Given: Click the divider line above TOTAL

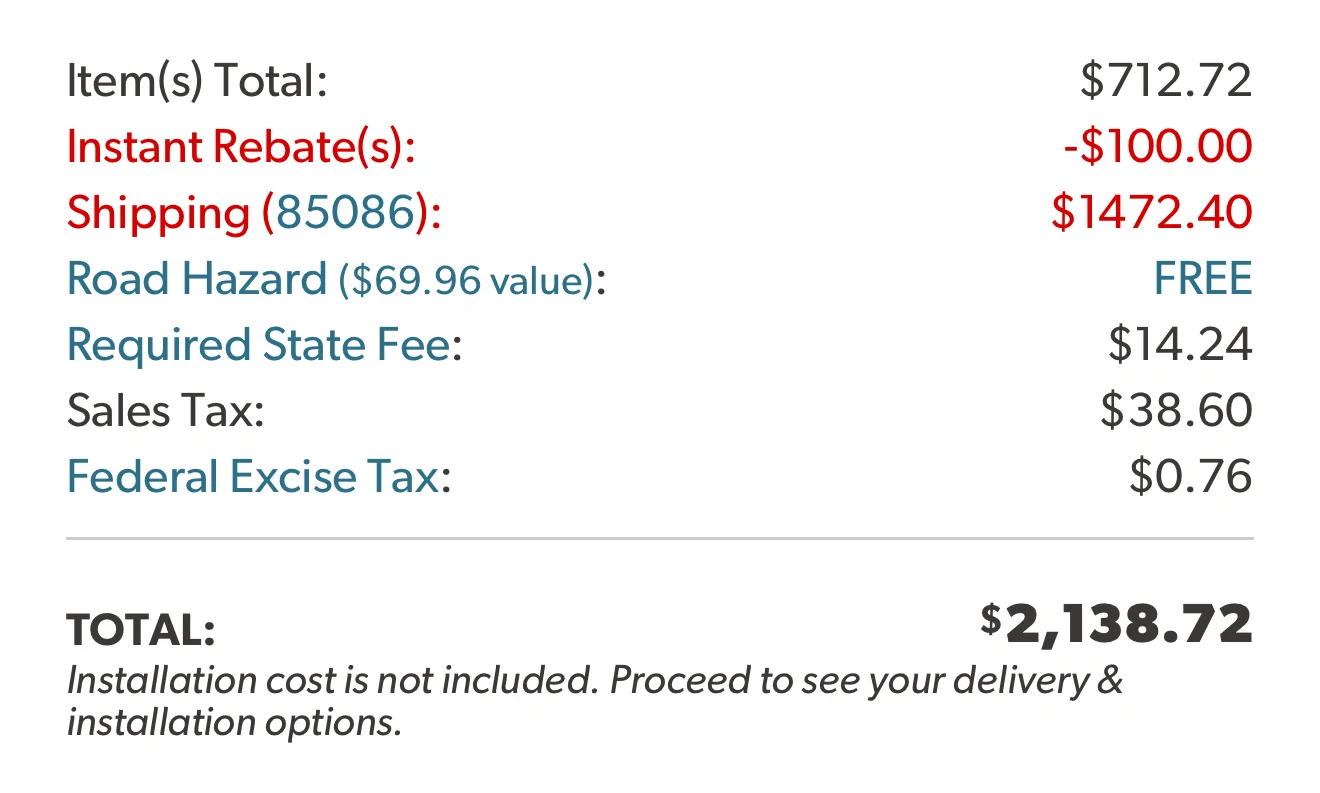Looking at the screenshot, I should [660, 539].
